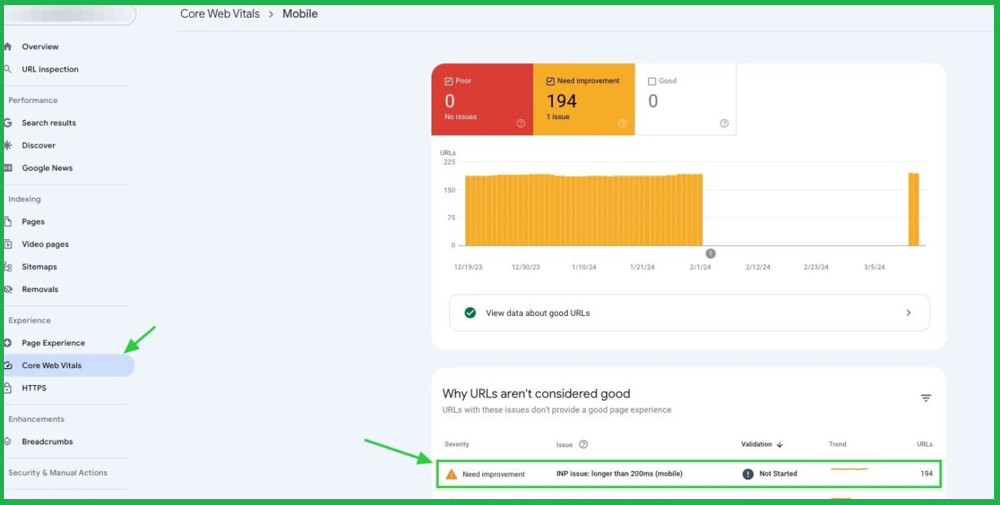Click the Core Web Vitals gauge icon

pyautogui.click(x=8, y=365)
